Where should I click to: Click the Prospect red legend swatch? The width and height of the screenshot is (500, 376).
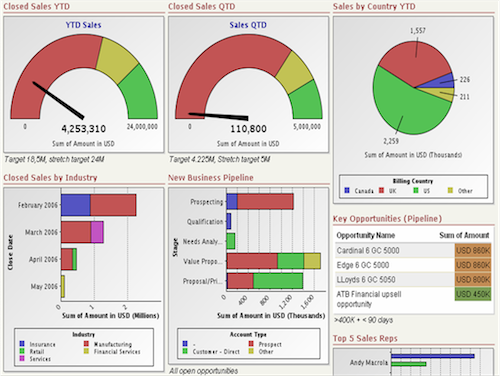(x=251, y=344)
